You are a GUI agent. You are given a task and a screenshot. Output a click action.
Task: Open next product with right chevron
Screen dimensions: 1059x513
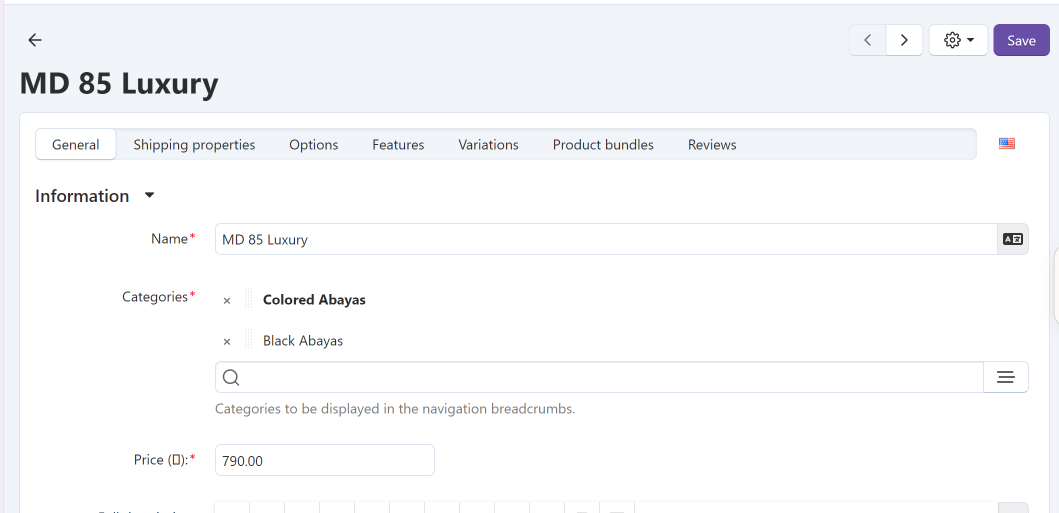pyautogui.click(x=904, y=40)
